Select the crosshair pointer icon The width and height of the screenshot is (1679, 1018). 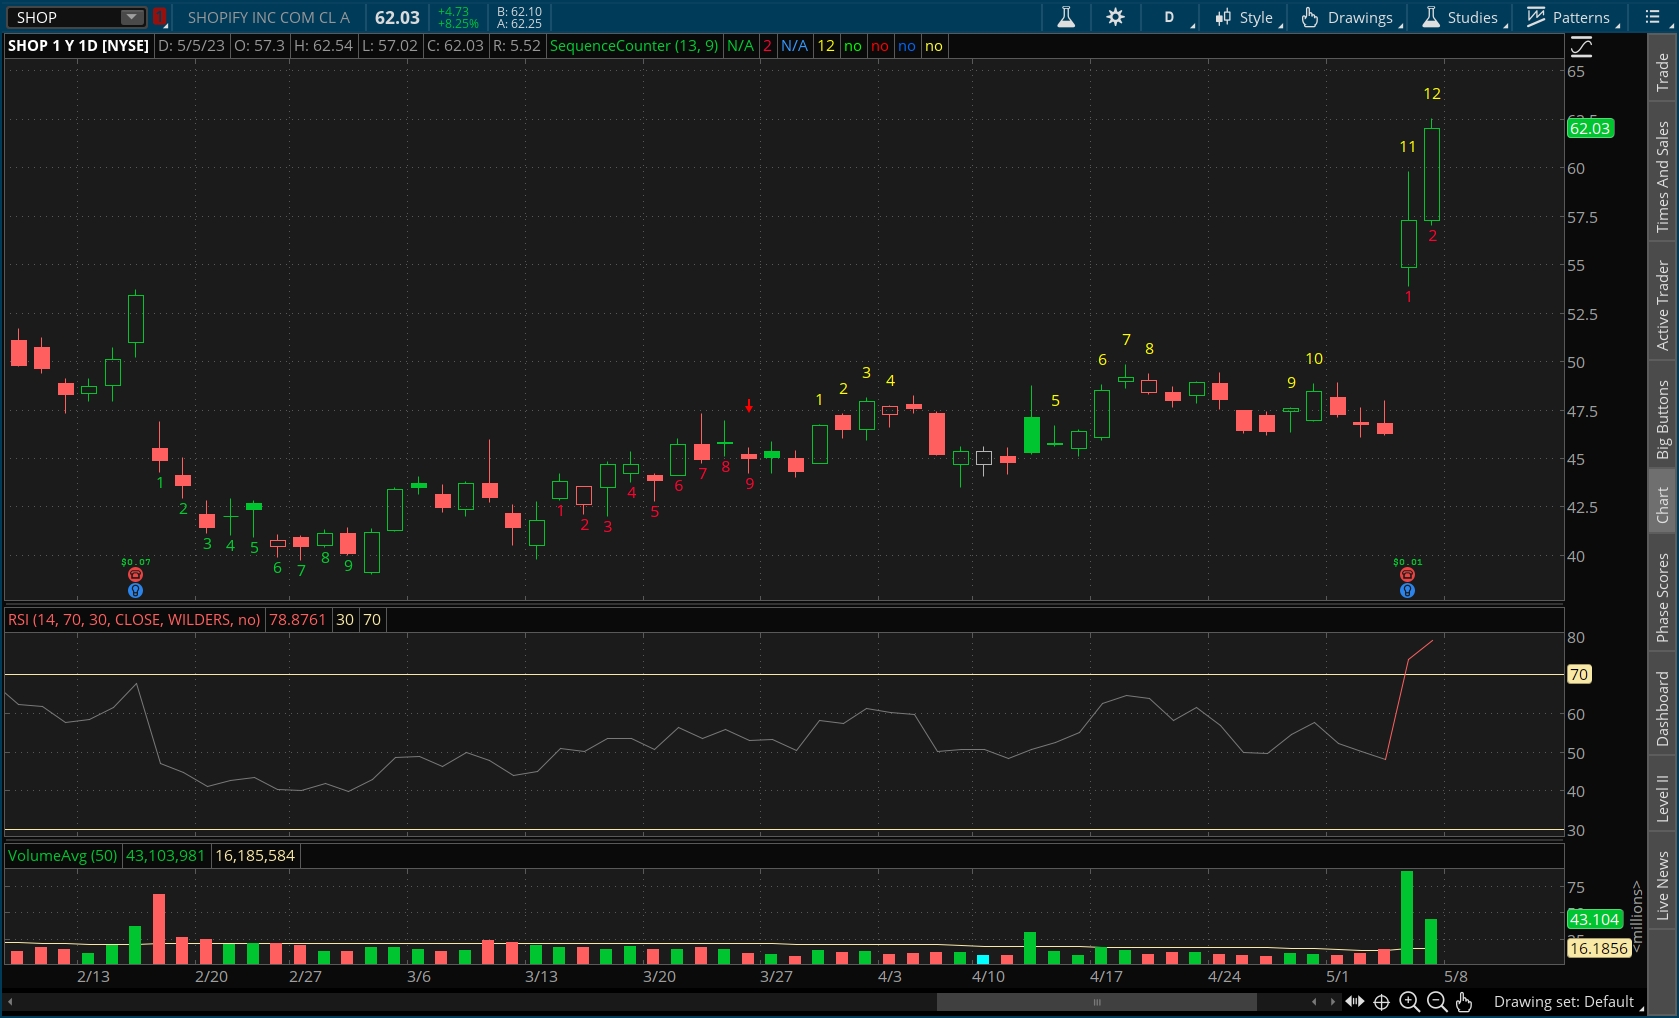point(1381,1001)
